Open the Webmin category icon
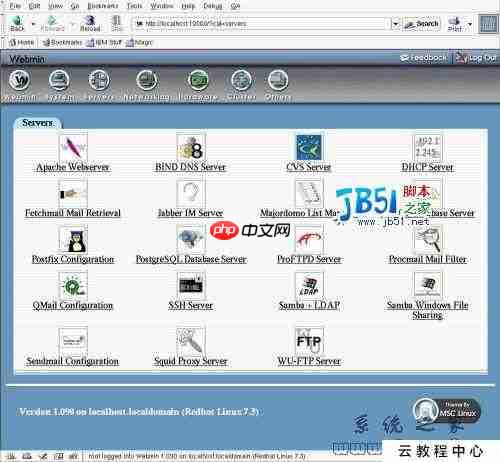 point(20,80)
